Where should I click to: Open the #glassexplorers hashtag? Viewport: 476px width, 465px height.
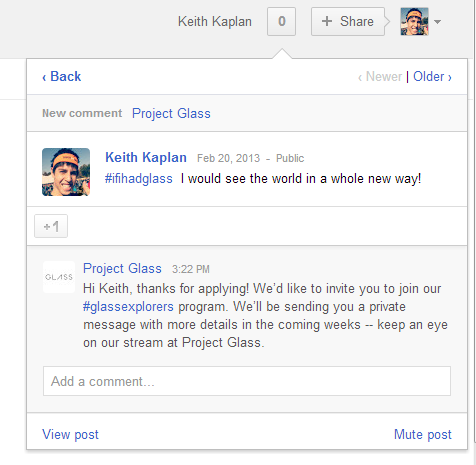(x=128, y=307)
